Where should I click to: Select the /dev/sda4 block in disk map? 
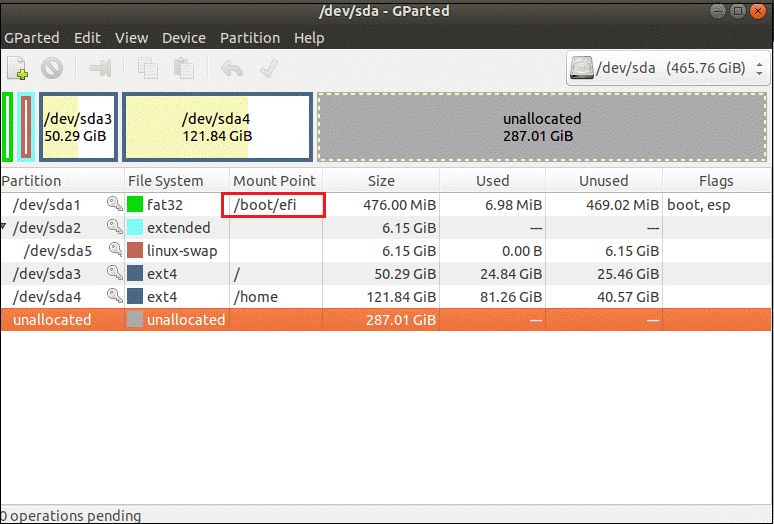217,127
